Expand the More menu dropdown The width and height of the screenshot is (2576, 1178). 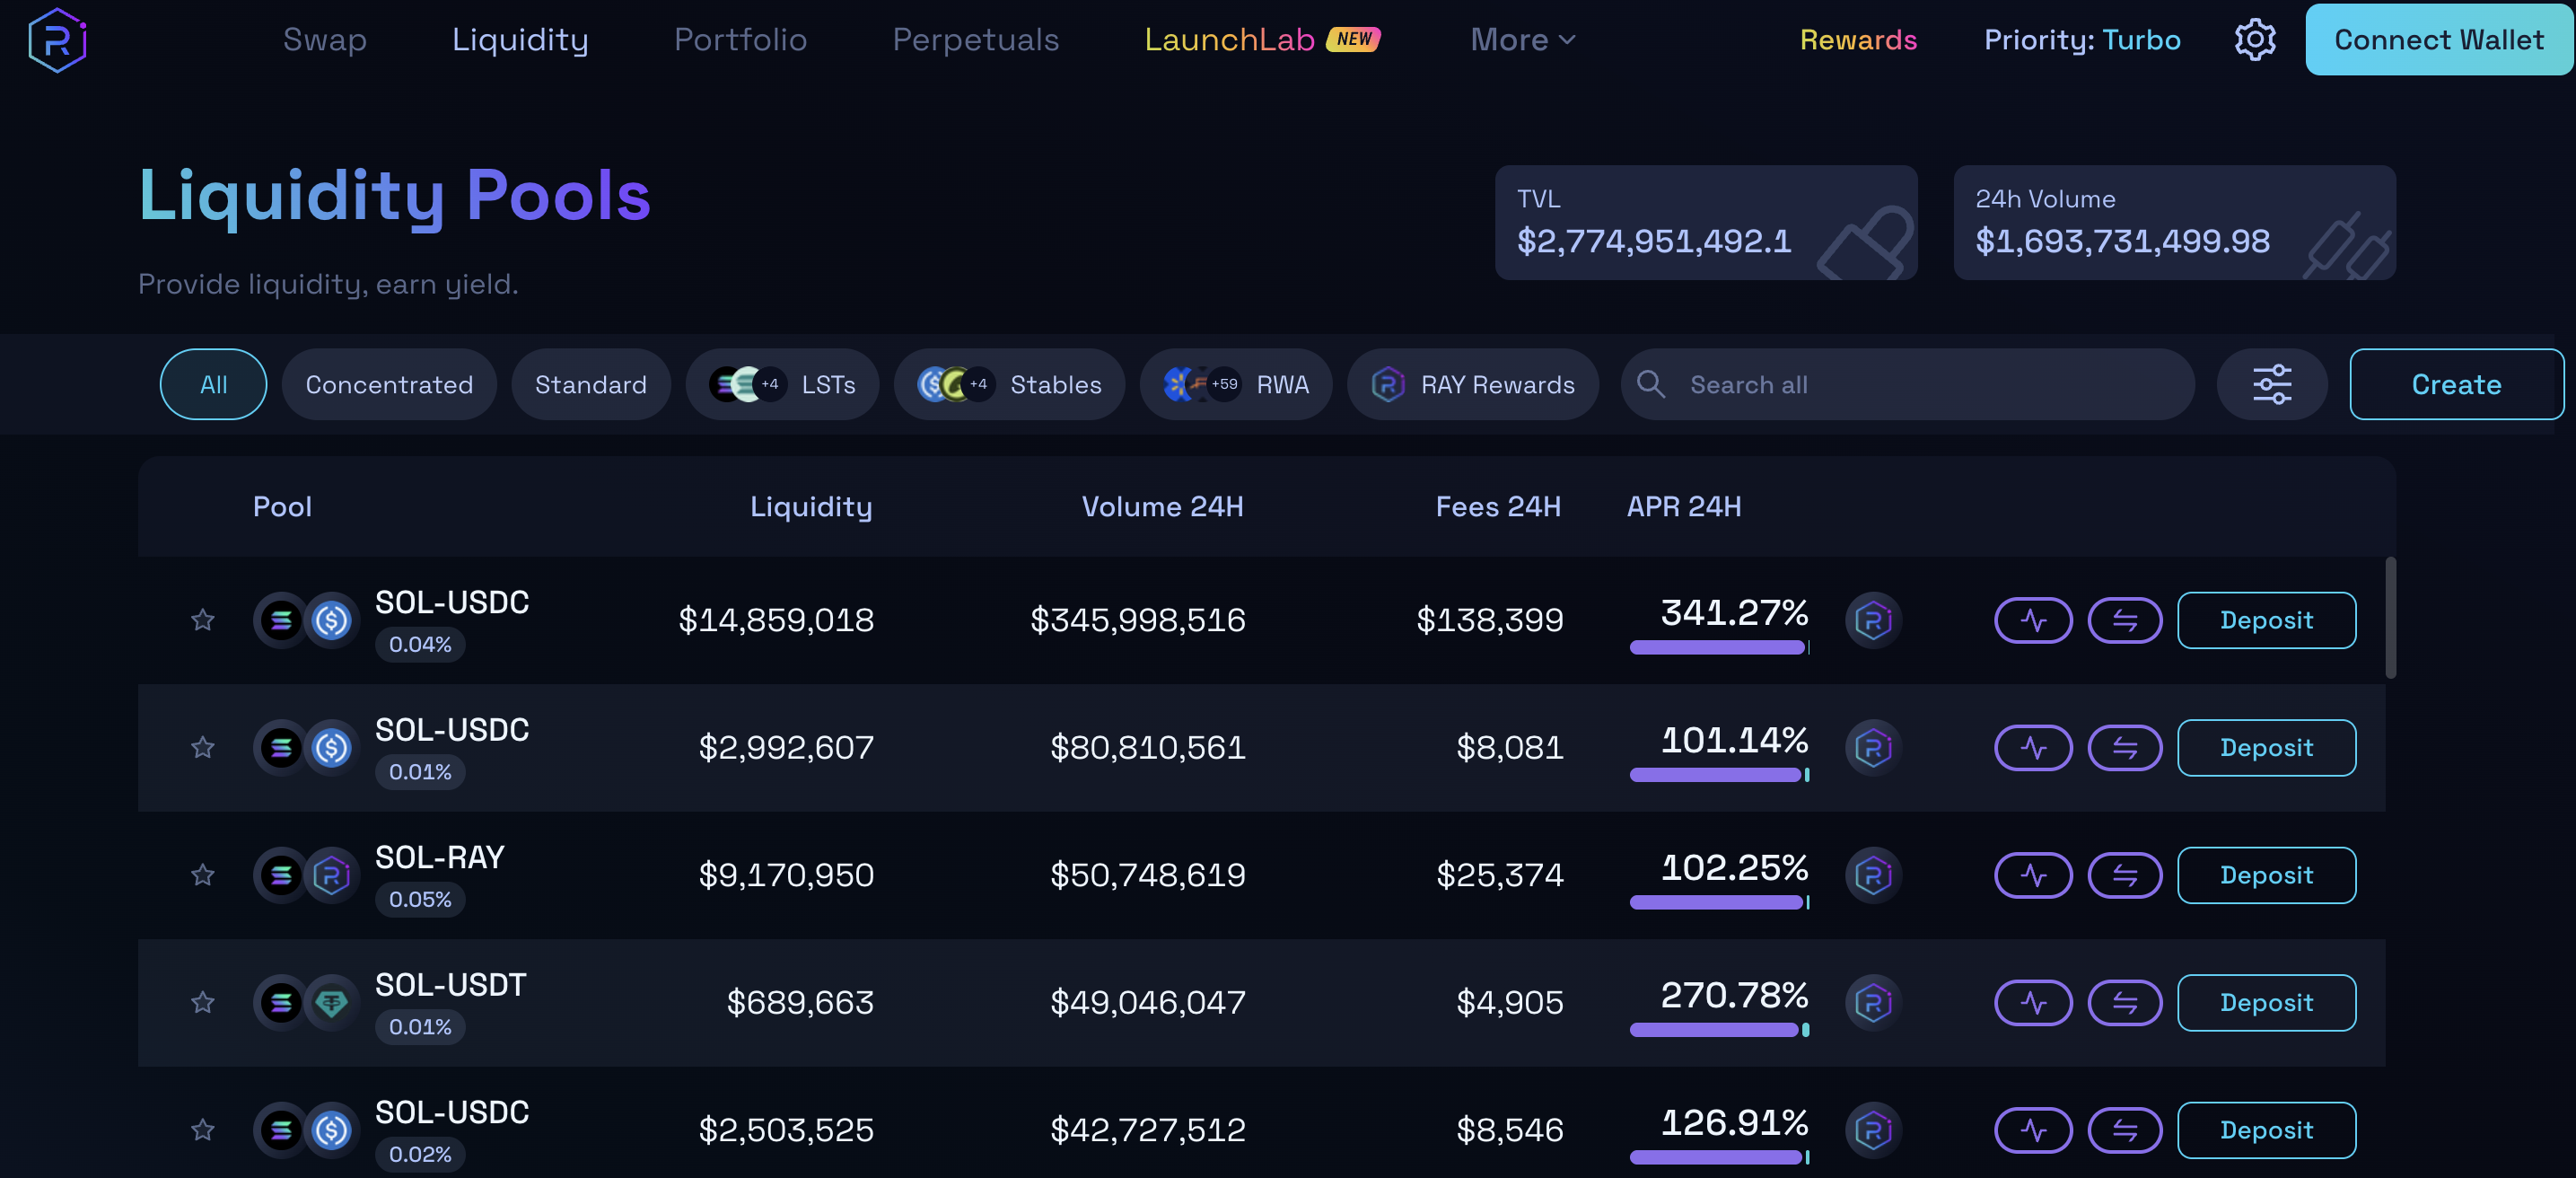pos(1523,40)
